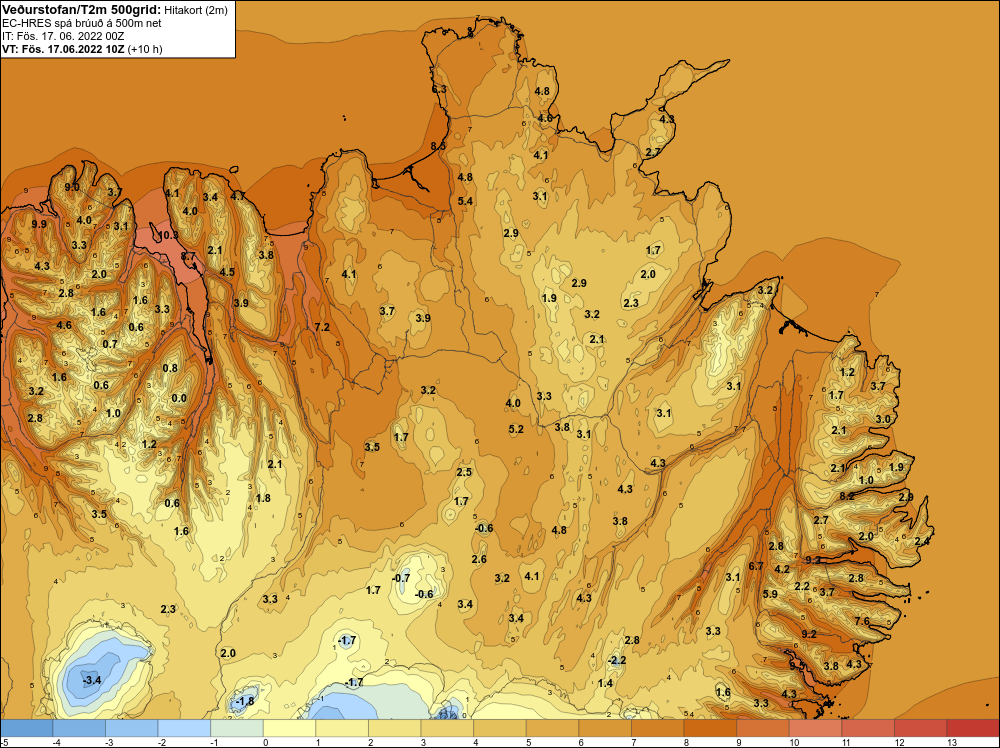Click the -1.8 temperature value
The width and height of the screenshot is (1000, 748).
tap(245, 701)
